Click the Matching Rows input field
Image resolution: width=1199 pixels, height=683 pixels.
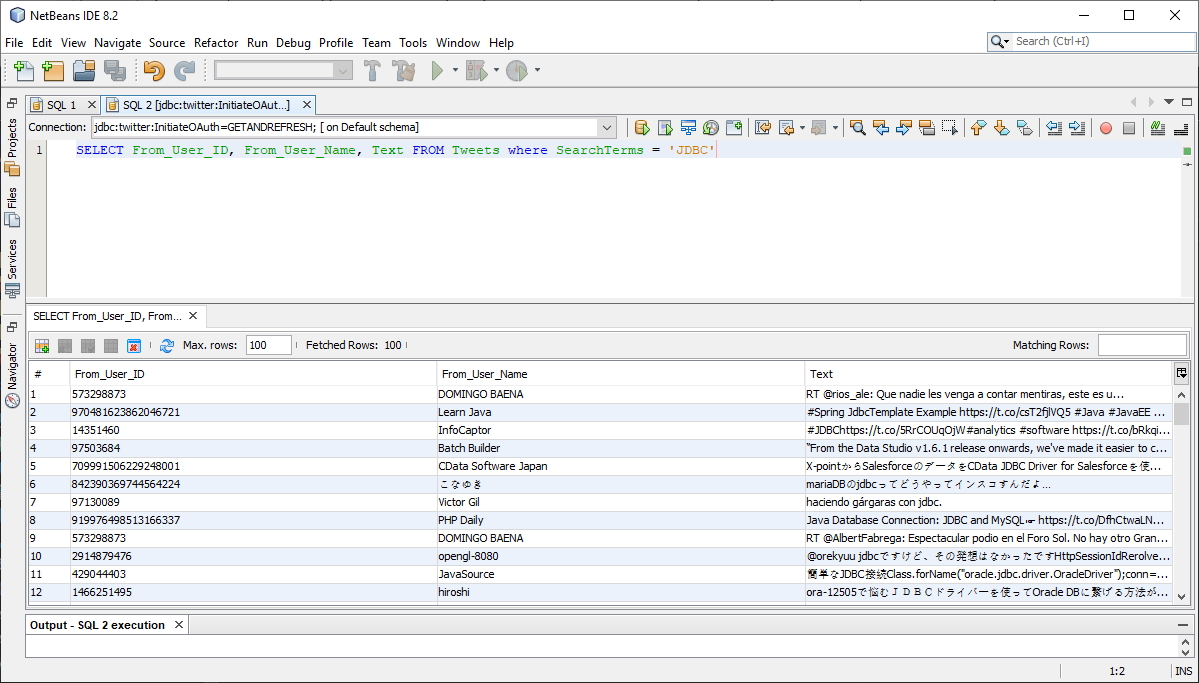1141,345
